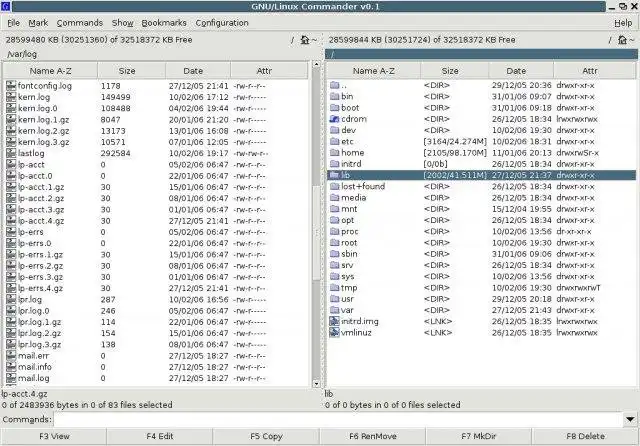Select the lastlog file icon
The image size is (640, 446).
[11, 153]
